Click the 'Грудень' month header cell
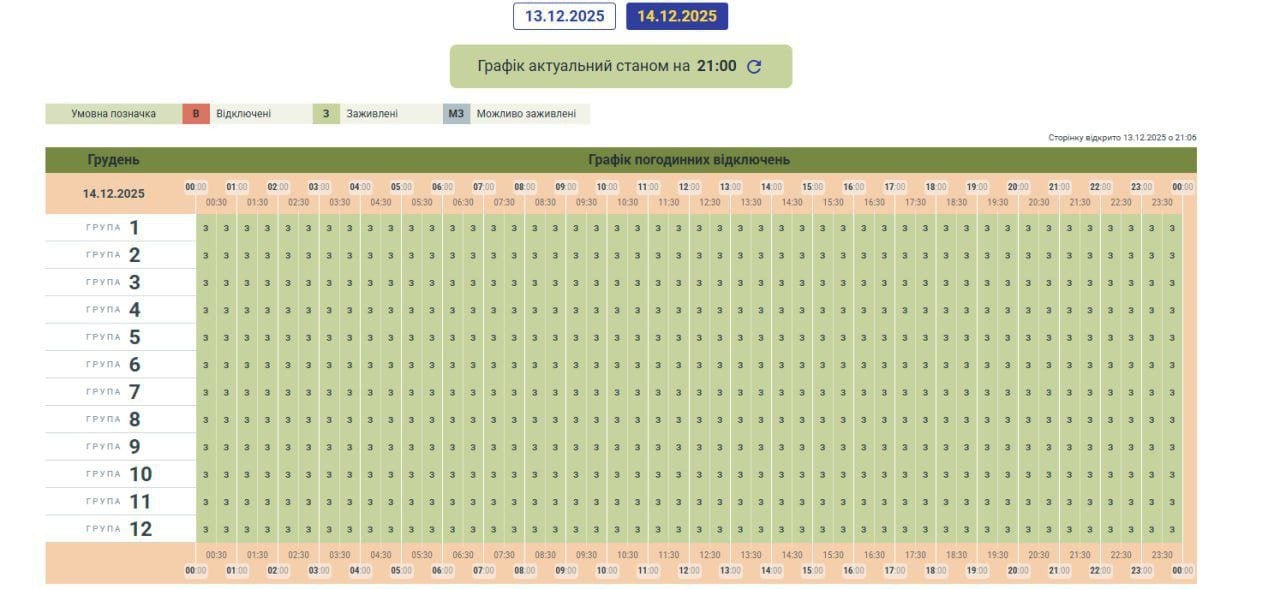1280x589 pixels. click(114, 160)
